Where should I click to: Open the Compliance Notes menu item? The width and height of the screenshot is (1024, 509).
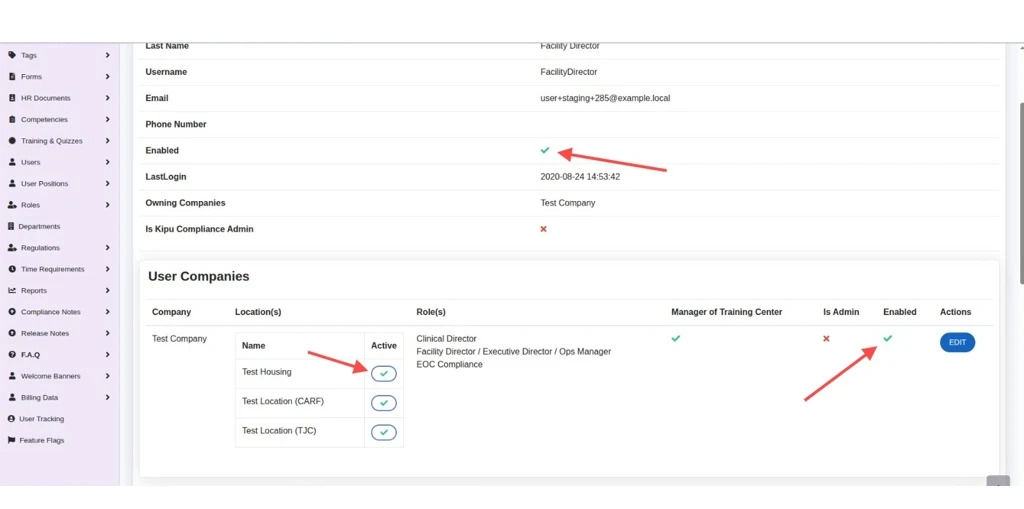coord(50,312)
